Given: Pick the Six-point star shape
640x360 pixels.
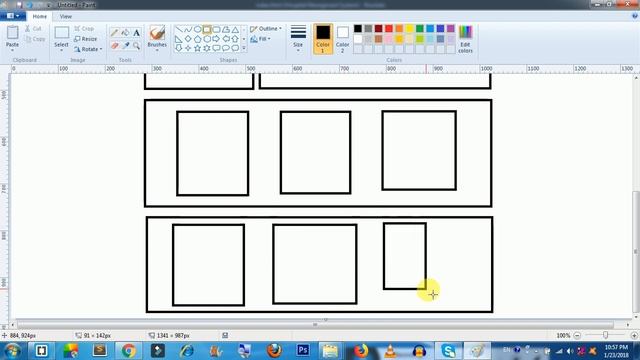Looking at the screenshot, I should (x=207, y=48).
